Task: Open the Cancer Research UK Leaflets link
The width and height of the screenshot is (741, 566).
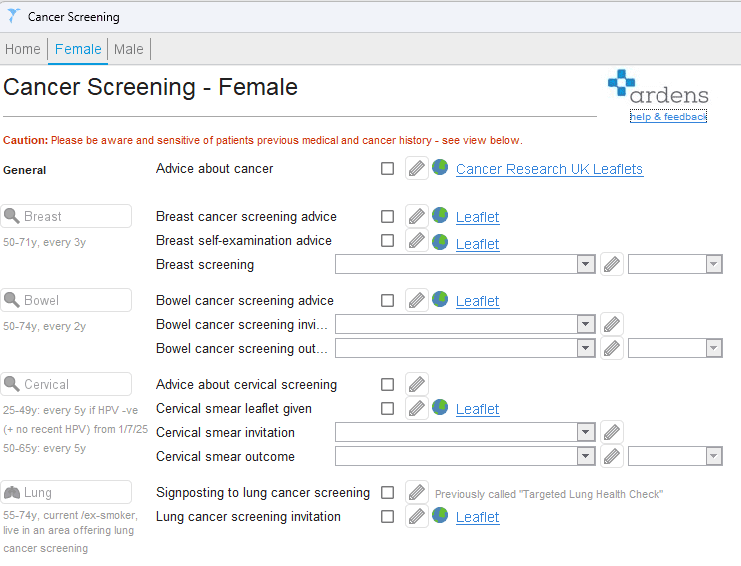Action: click(x=549, y=169)
